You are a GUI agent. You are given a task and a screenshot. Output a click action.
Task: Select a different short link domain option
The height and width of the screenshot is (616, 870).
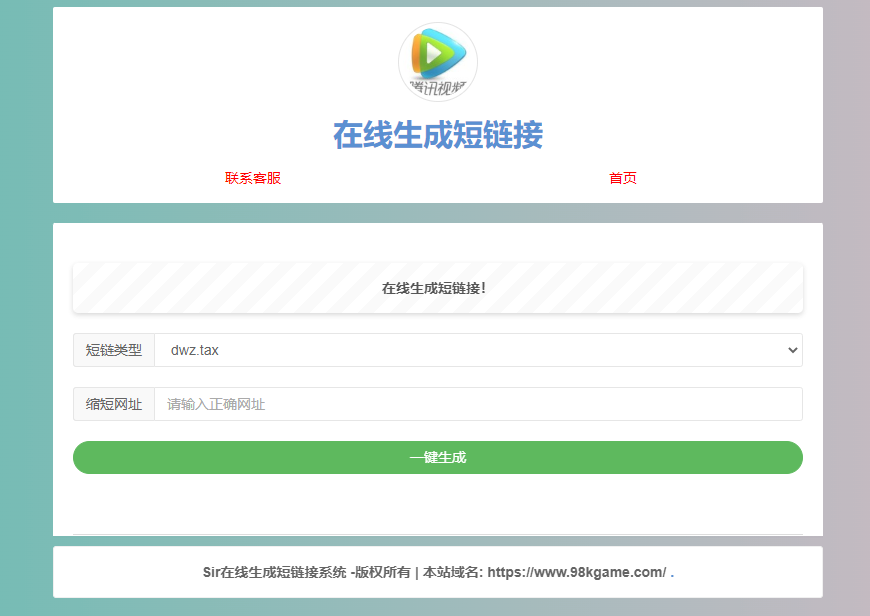point(478,350)
